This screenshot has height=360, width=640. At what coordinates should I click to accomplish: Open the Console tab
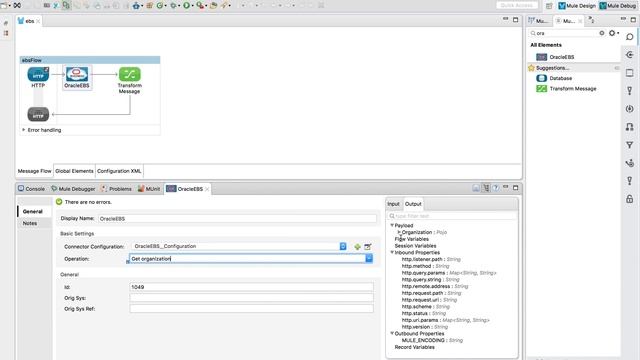click(31, 189)
